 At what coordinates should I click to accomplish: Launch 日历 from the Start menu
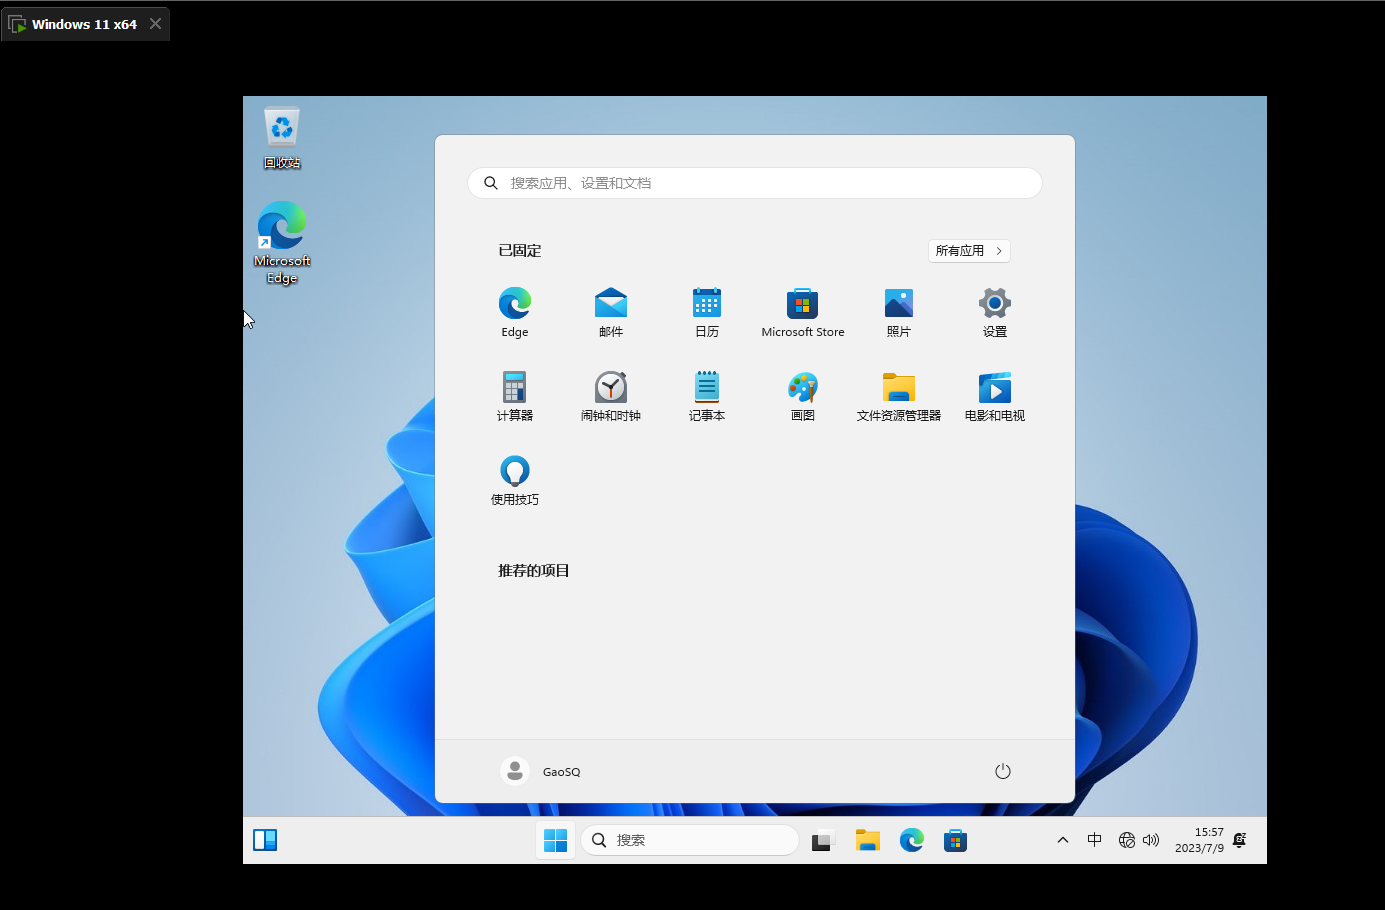706,311
